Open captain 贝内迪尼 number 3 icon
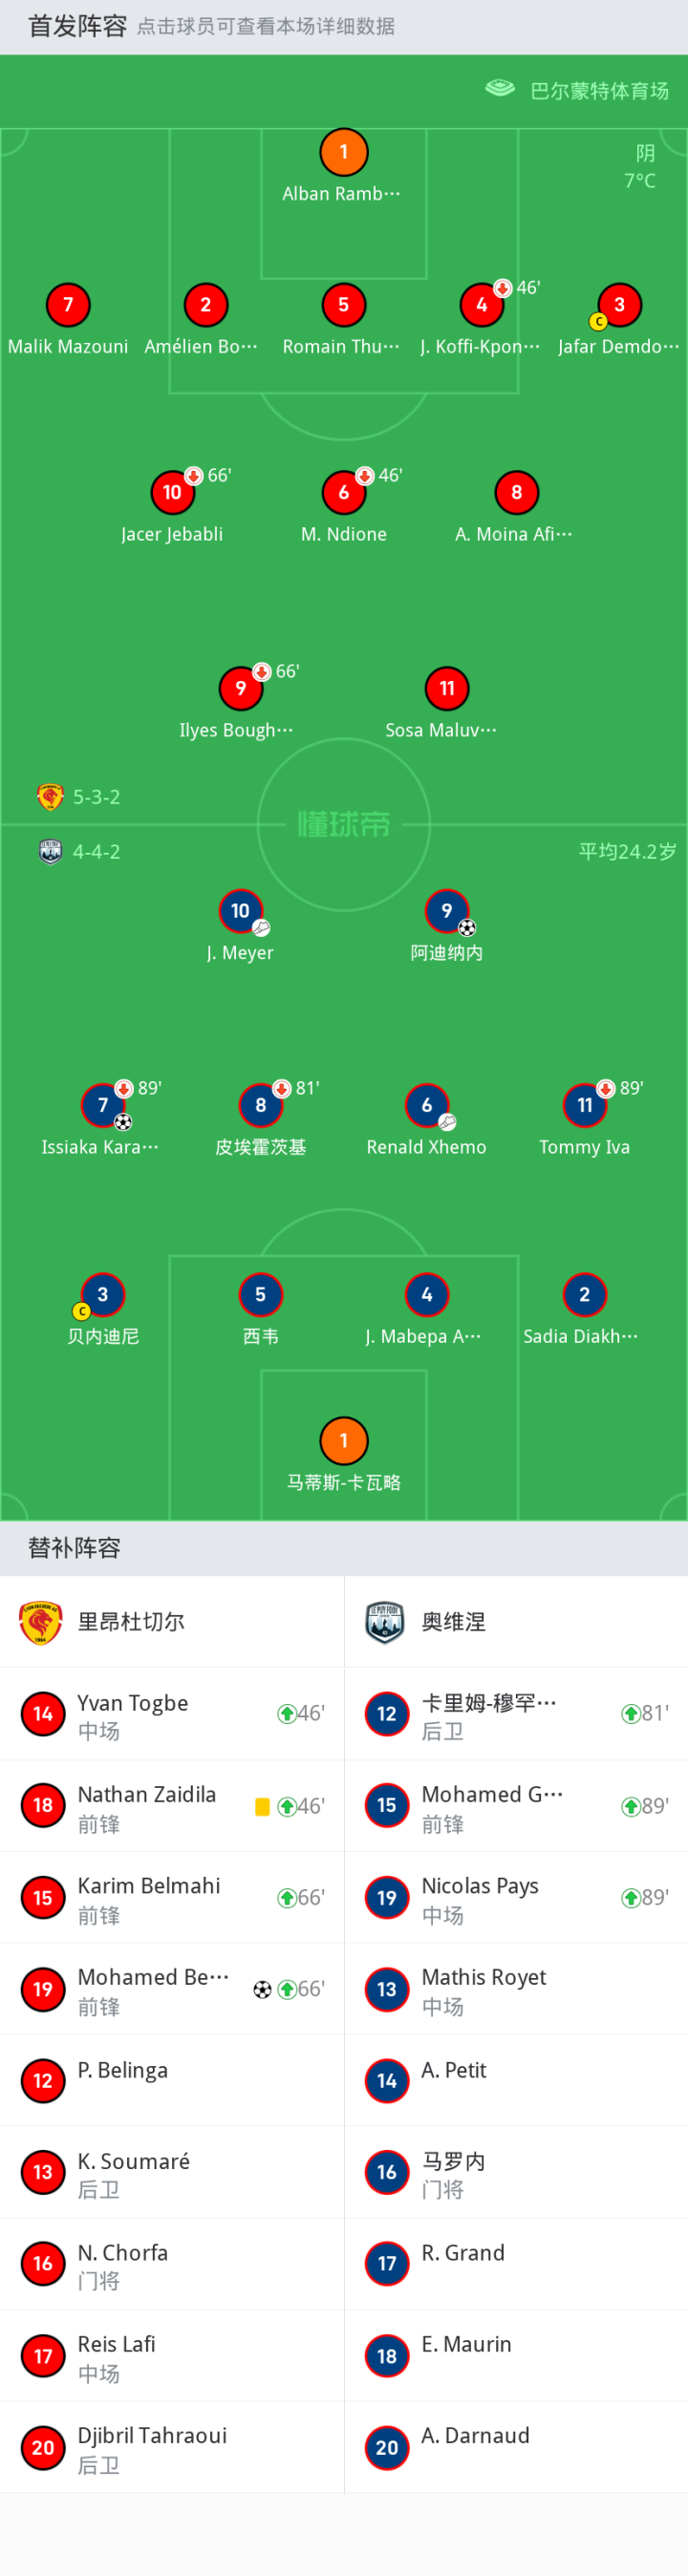The width and height of the screenshot is (688, 2576). [102, 1295]
